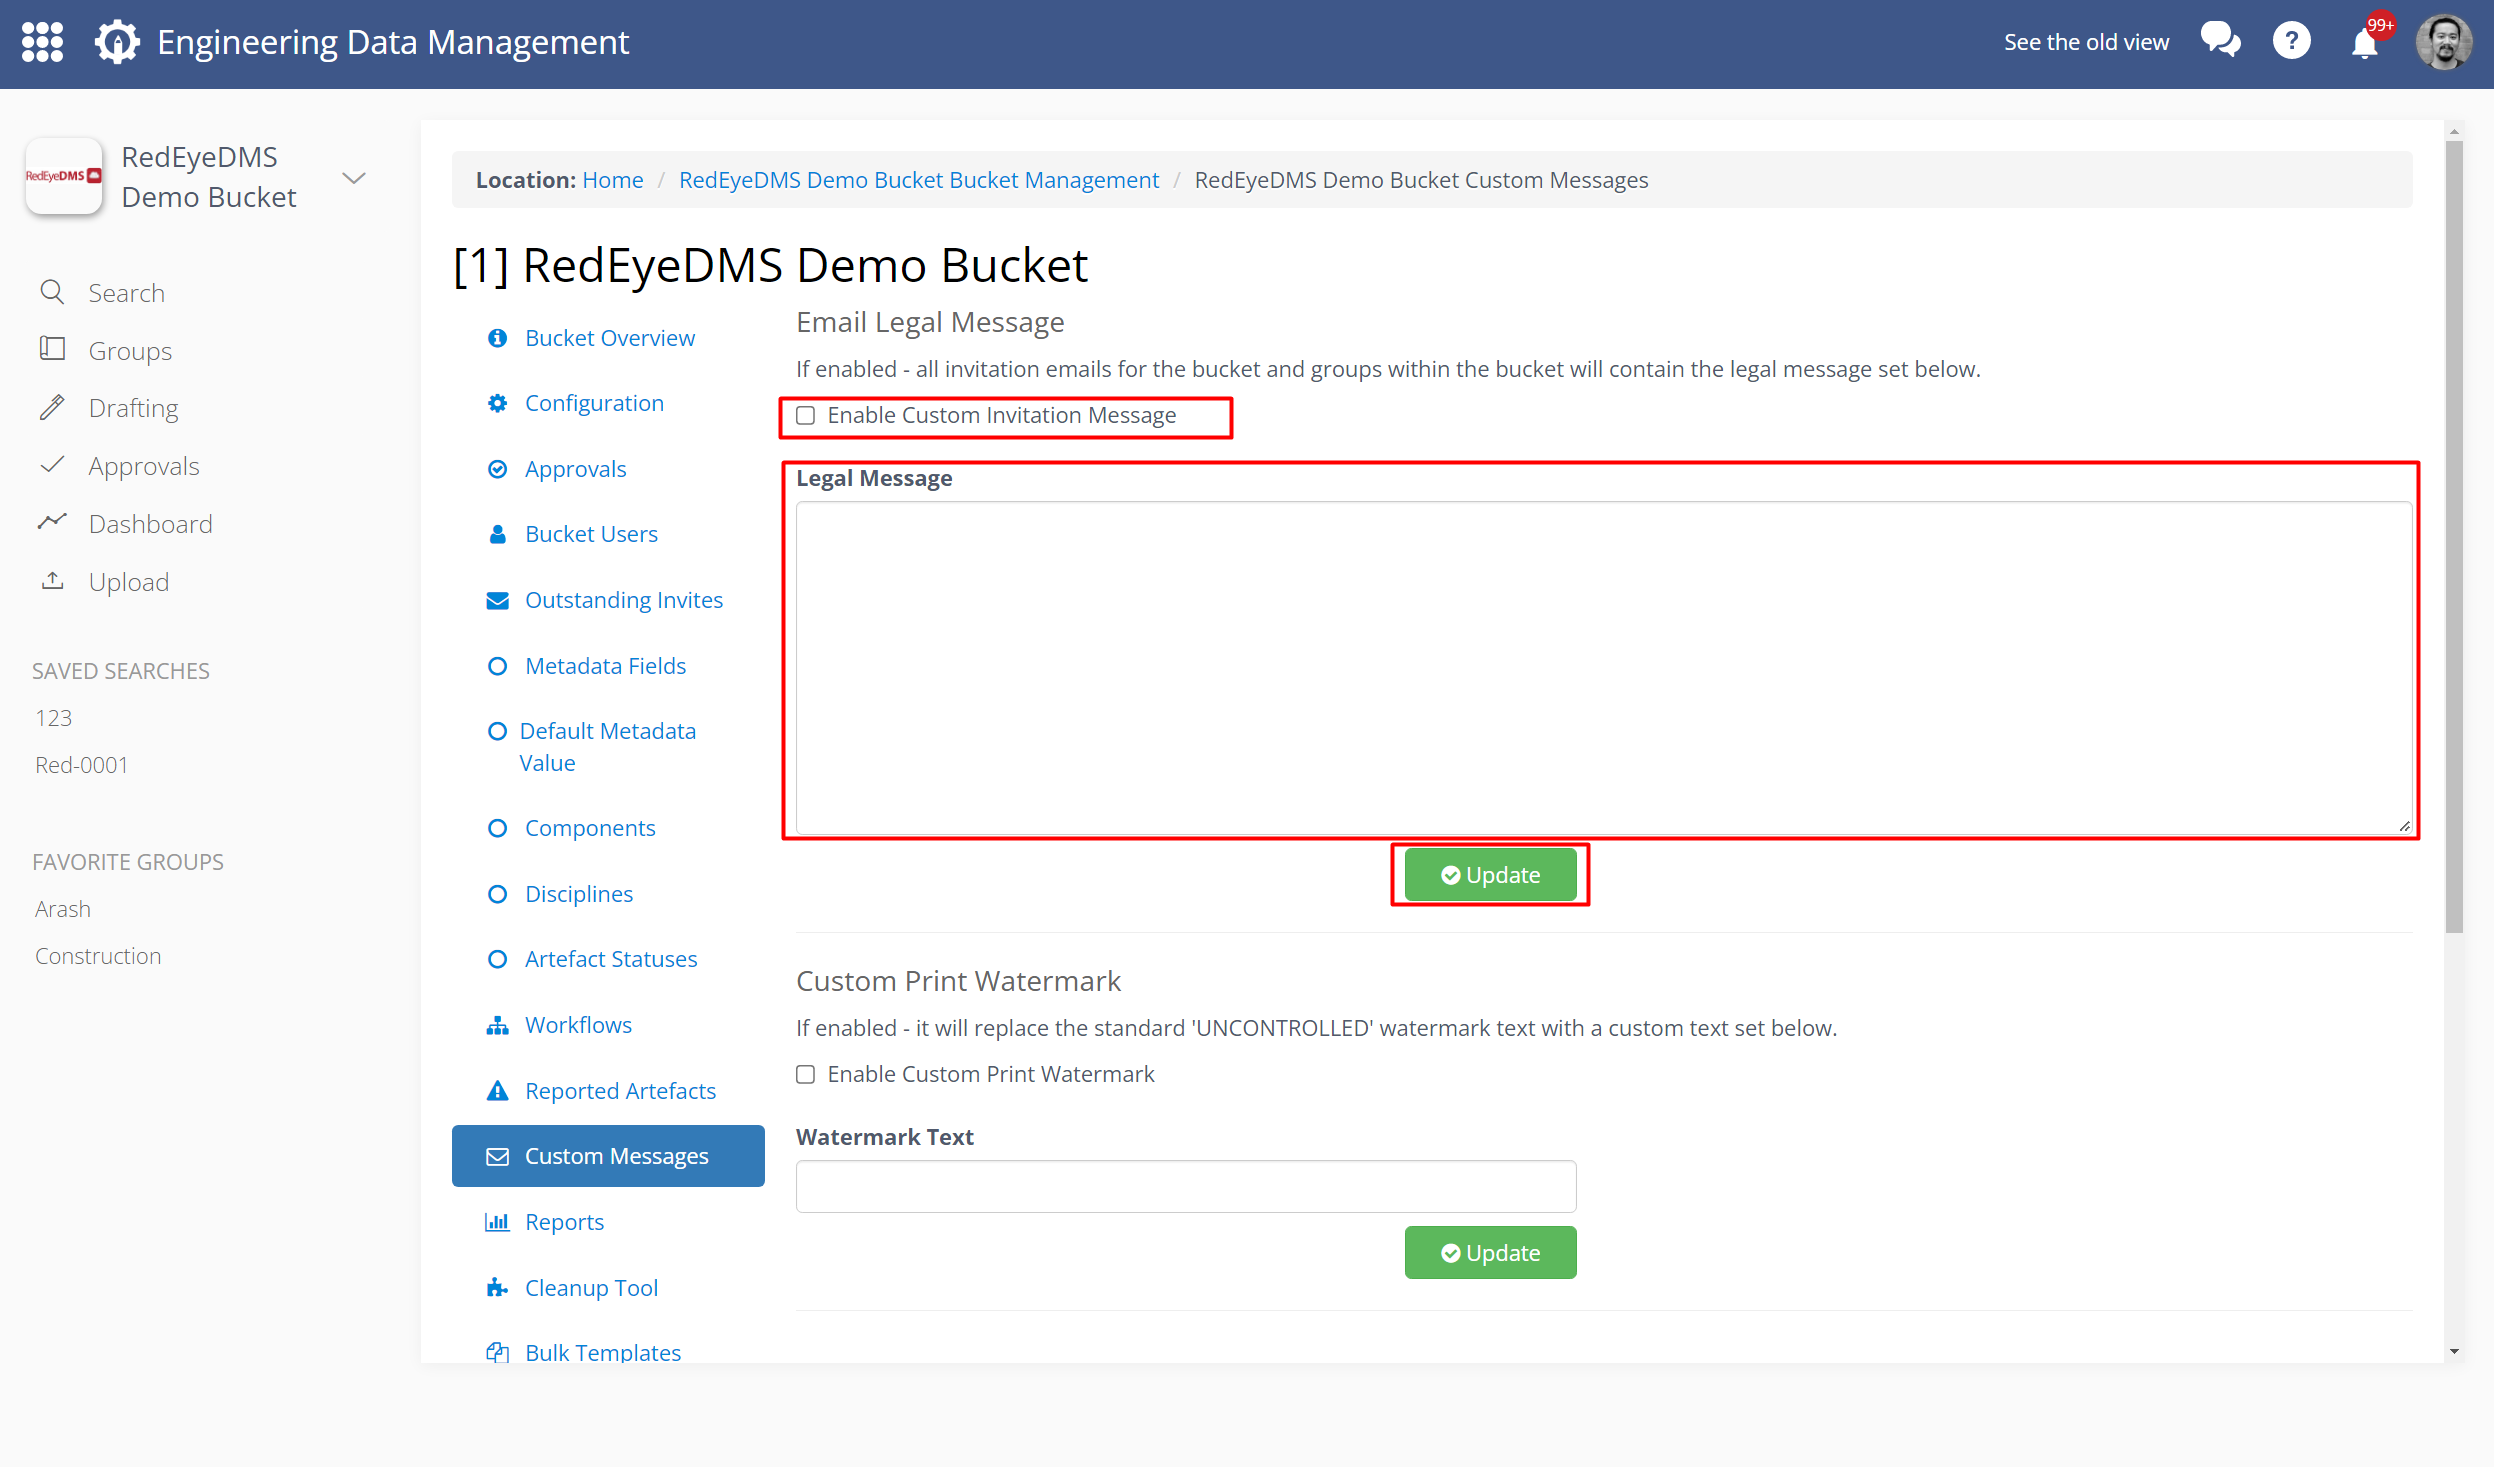Click the Engineering Data Management gear logo
Viewport: 2494px width, 1467px height.
tap(117, 41)
